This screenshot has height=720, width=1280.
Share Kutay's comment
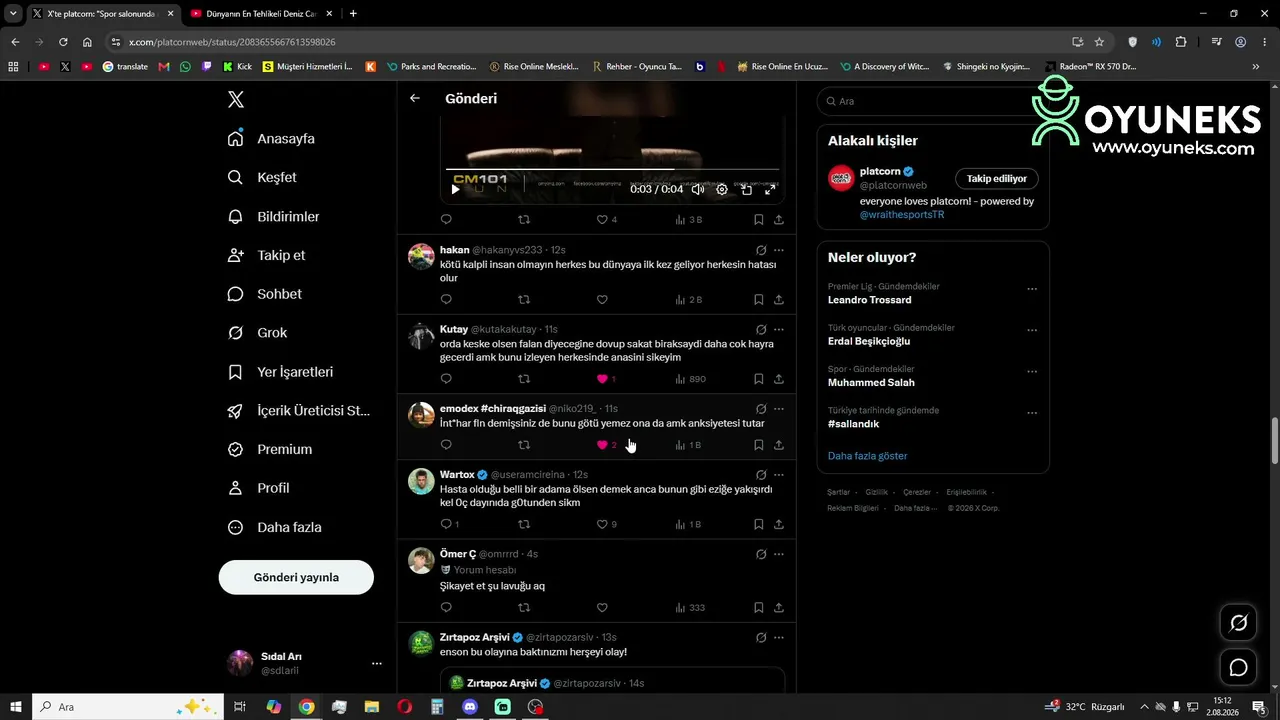click(778, 379)
